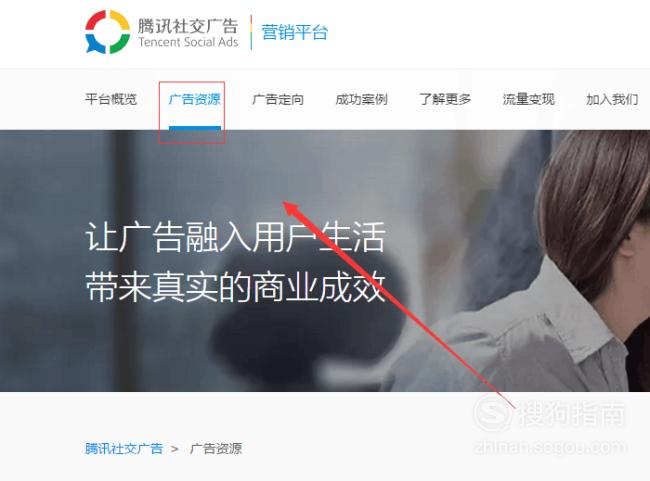650x481 pixels.
Task: Click 加入我们 in the navigation bar
Action: tap(612, 100)
